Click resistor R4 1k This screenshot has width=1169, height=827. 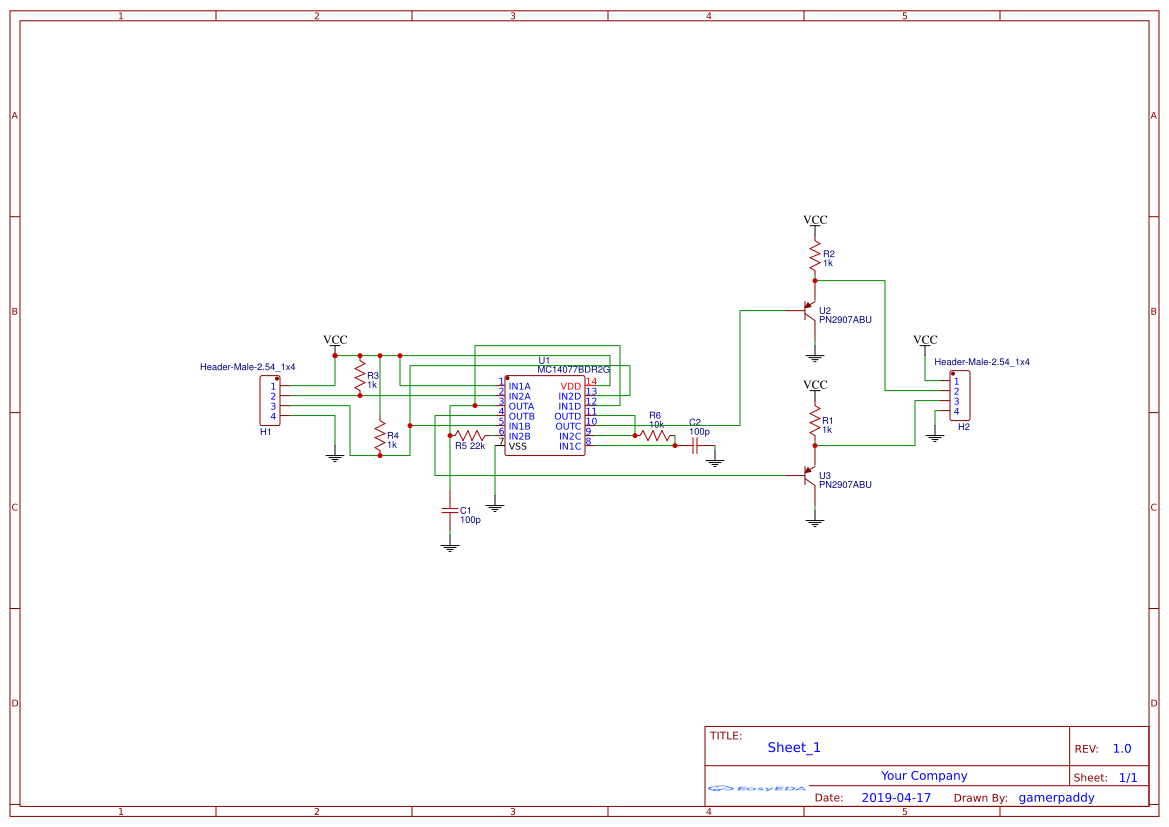coord(380,437)
